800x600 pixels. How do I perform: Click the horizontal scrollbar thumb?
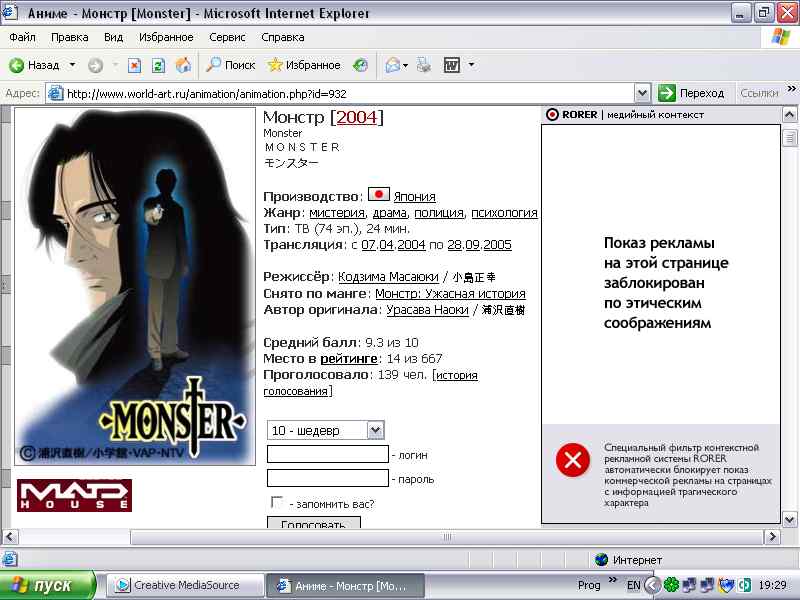tap(446, 537)
